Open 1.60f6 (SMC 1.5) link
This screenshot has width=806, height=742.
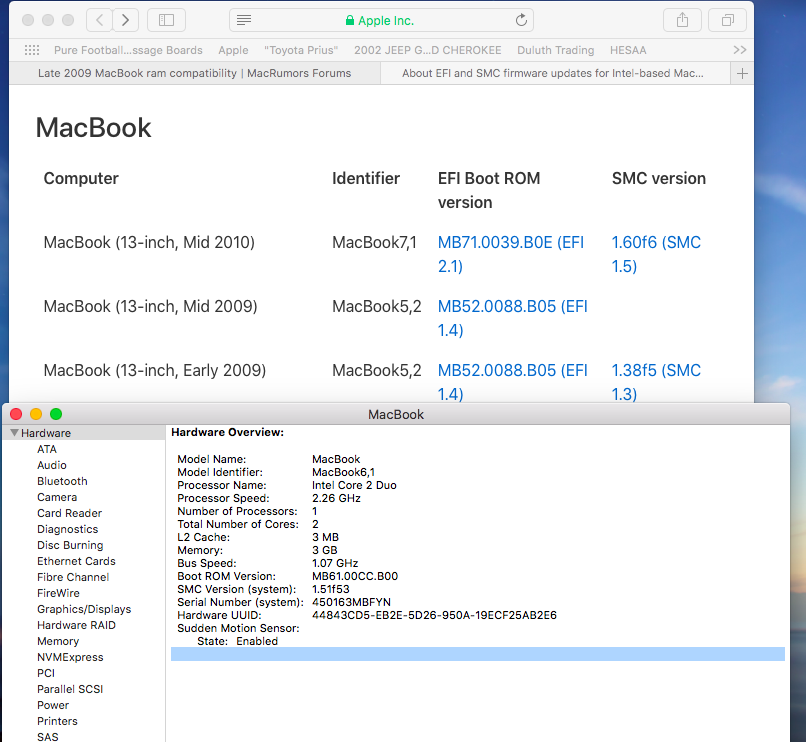tap(656, 254)
